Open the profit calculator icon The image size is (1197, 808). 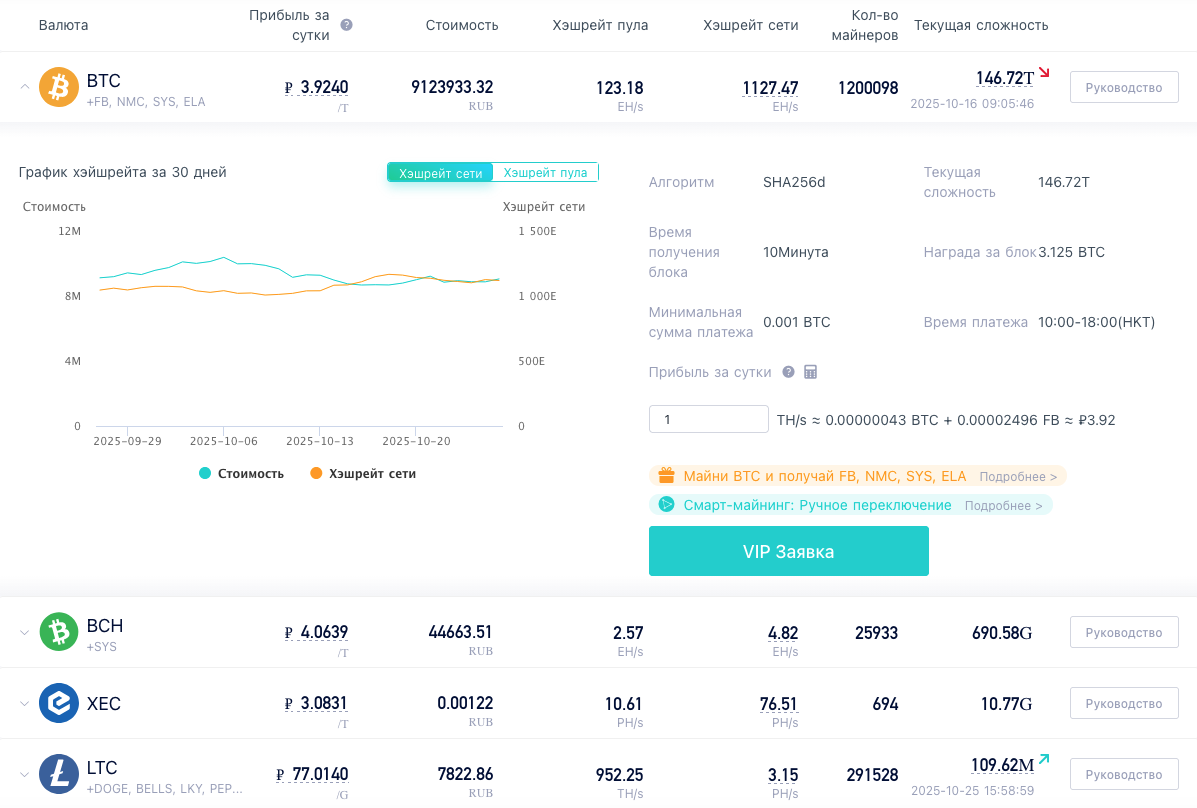pos(811,372)
